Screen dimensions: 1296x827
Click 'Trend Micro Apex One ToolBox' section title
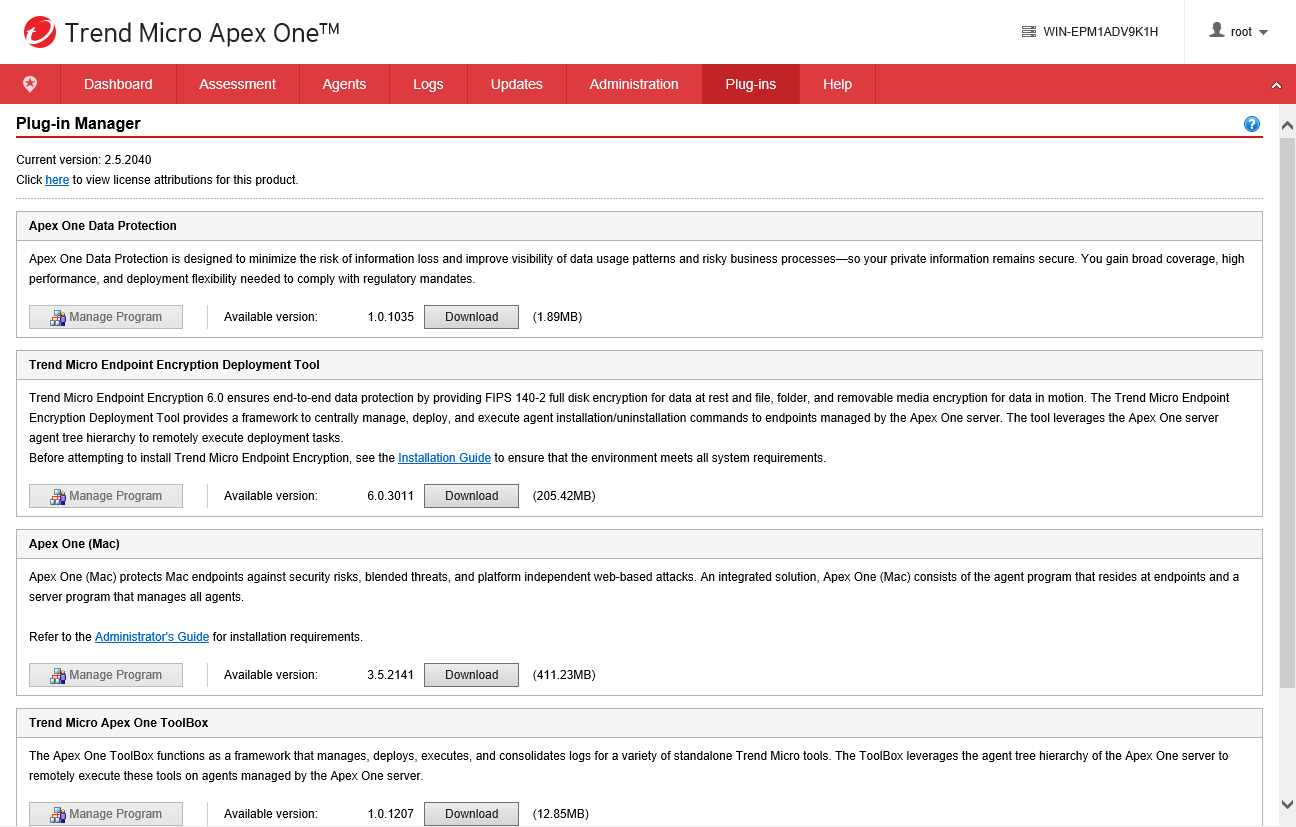[x=119, y=723]
